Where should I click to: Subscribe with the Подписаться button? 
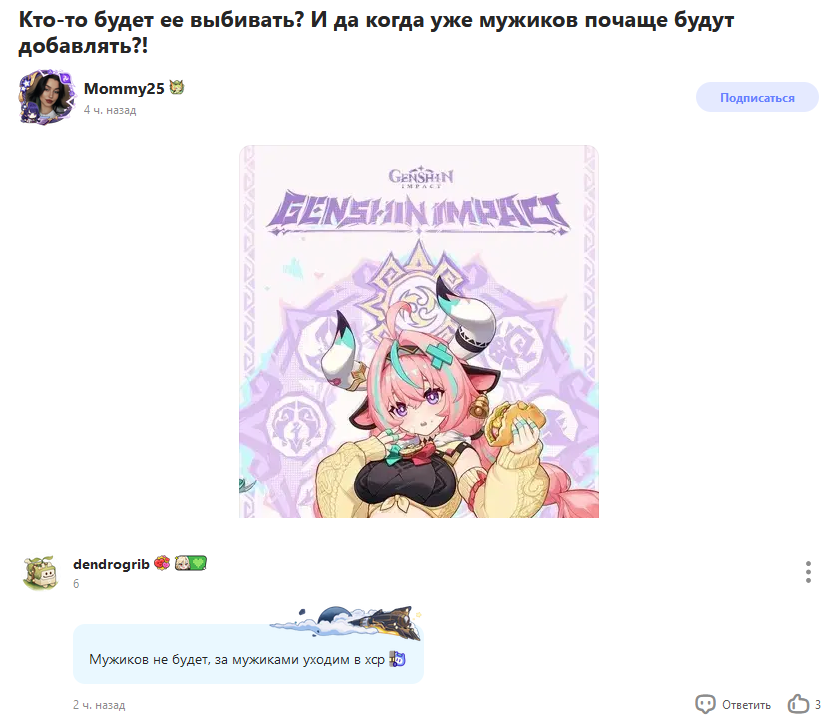(757, 97)
